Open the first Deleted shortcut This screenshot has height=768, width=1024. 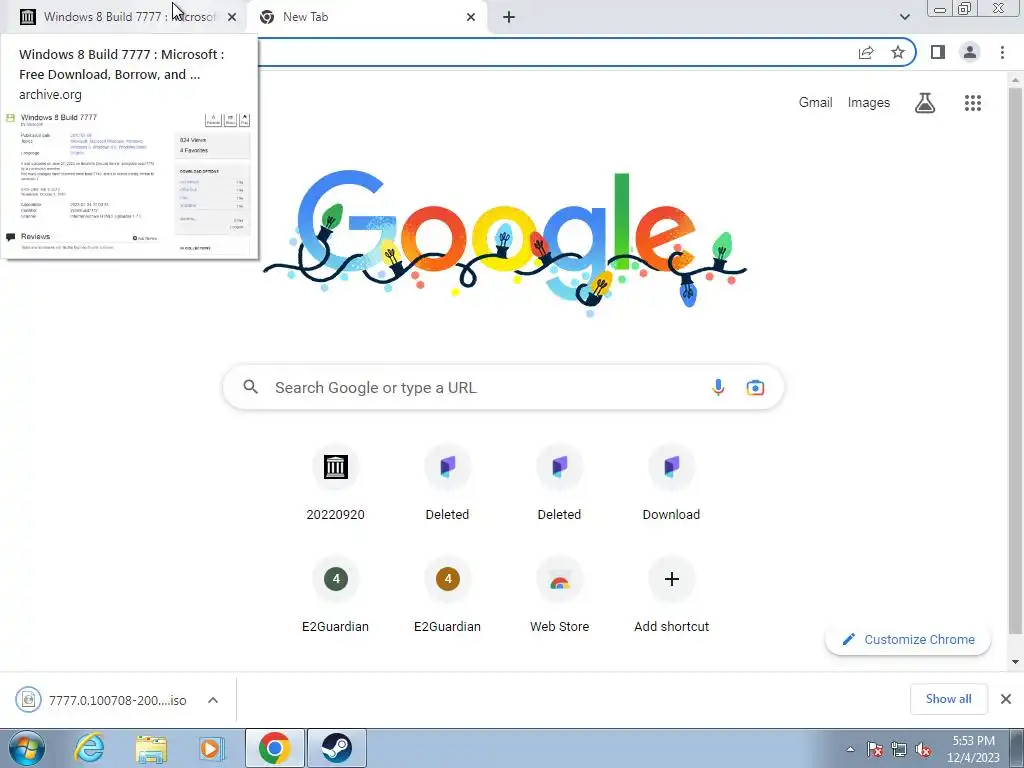pyautogui.click(x=447, y=485)
